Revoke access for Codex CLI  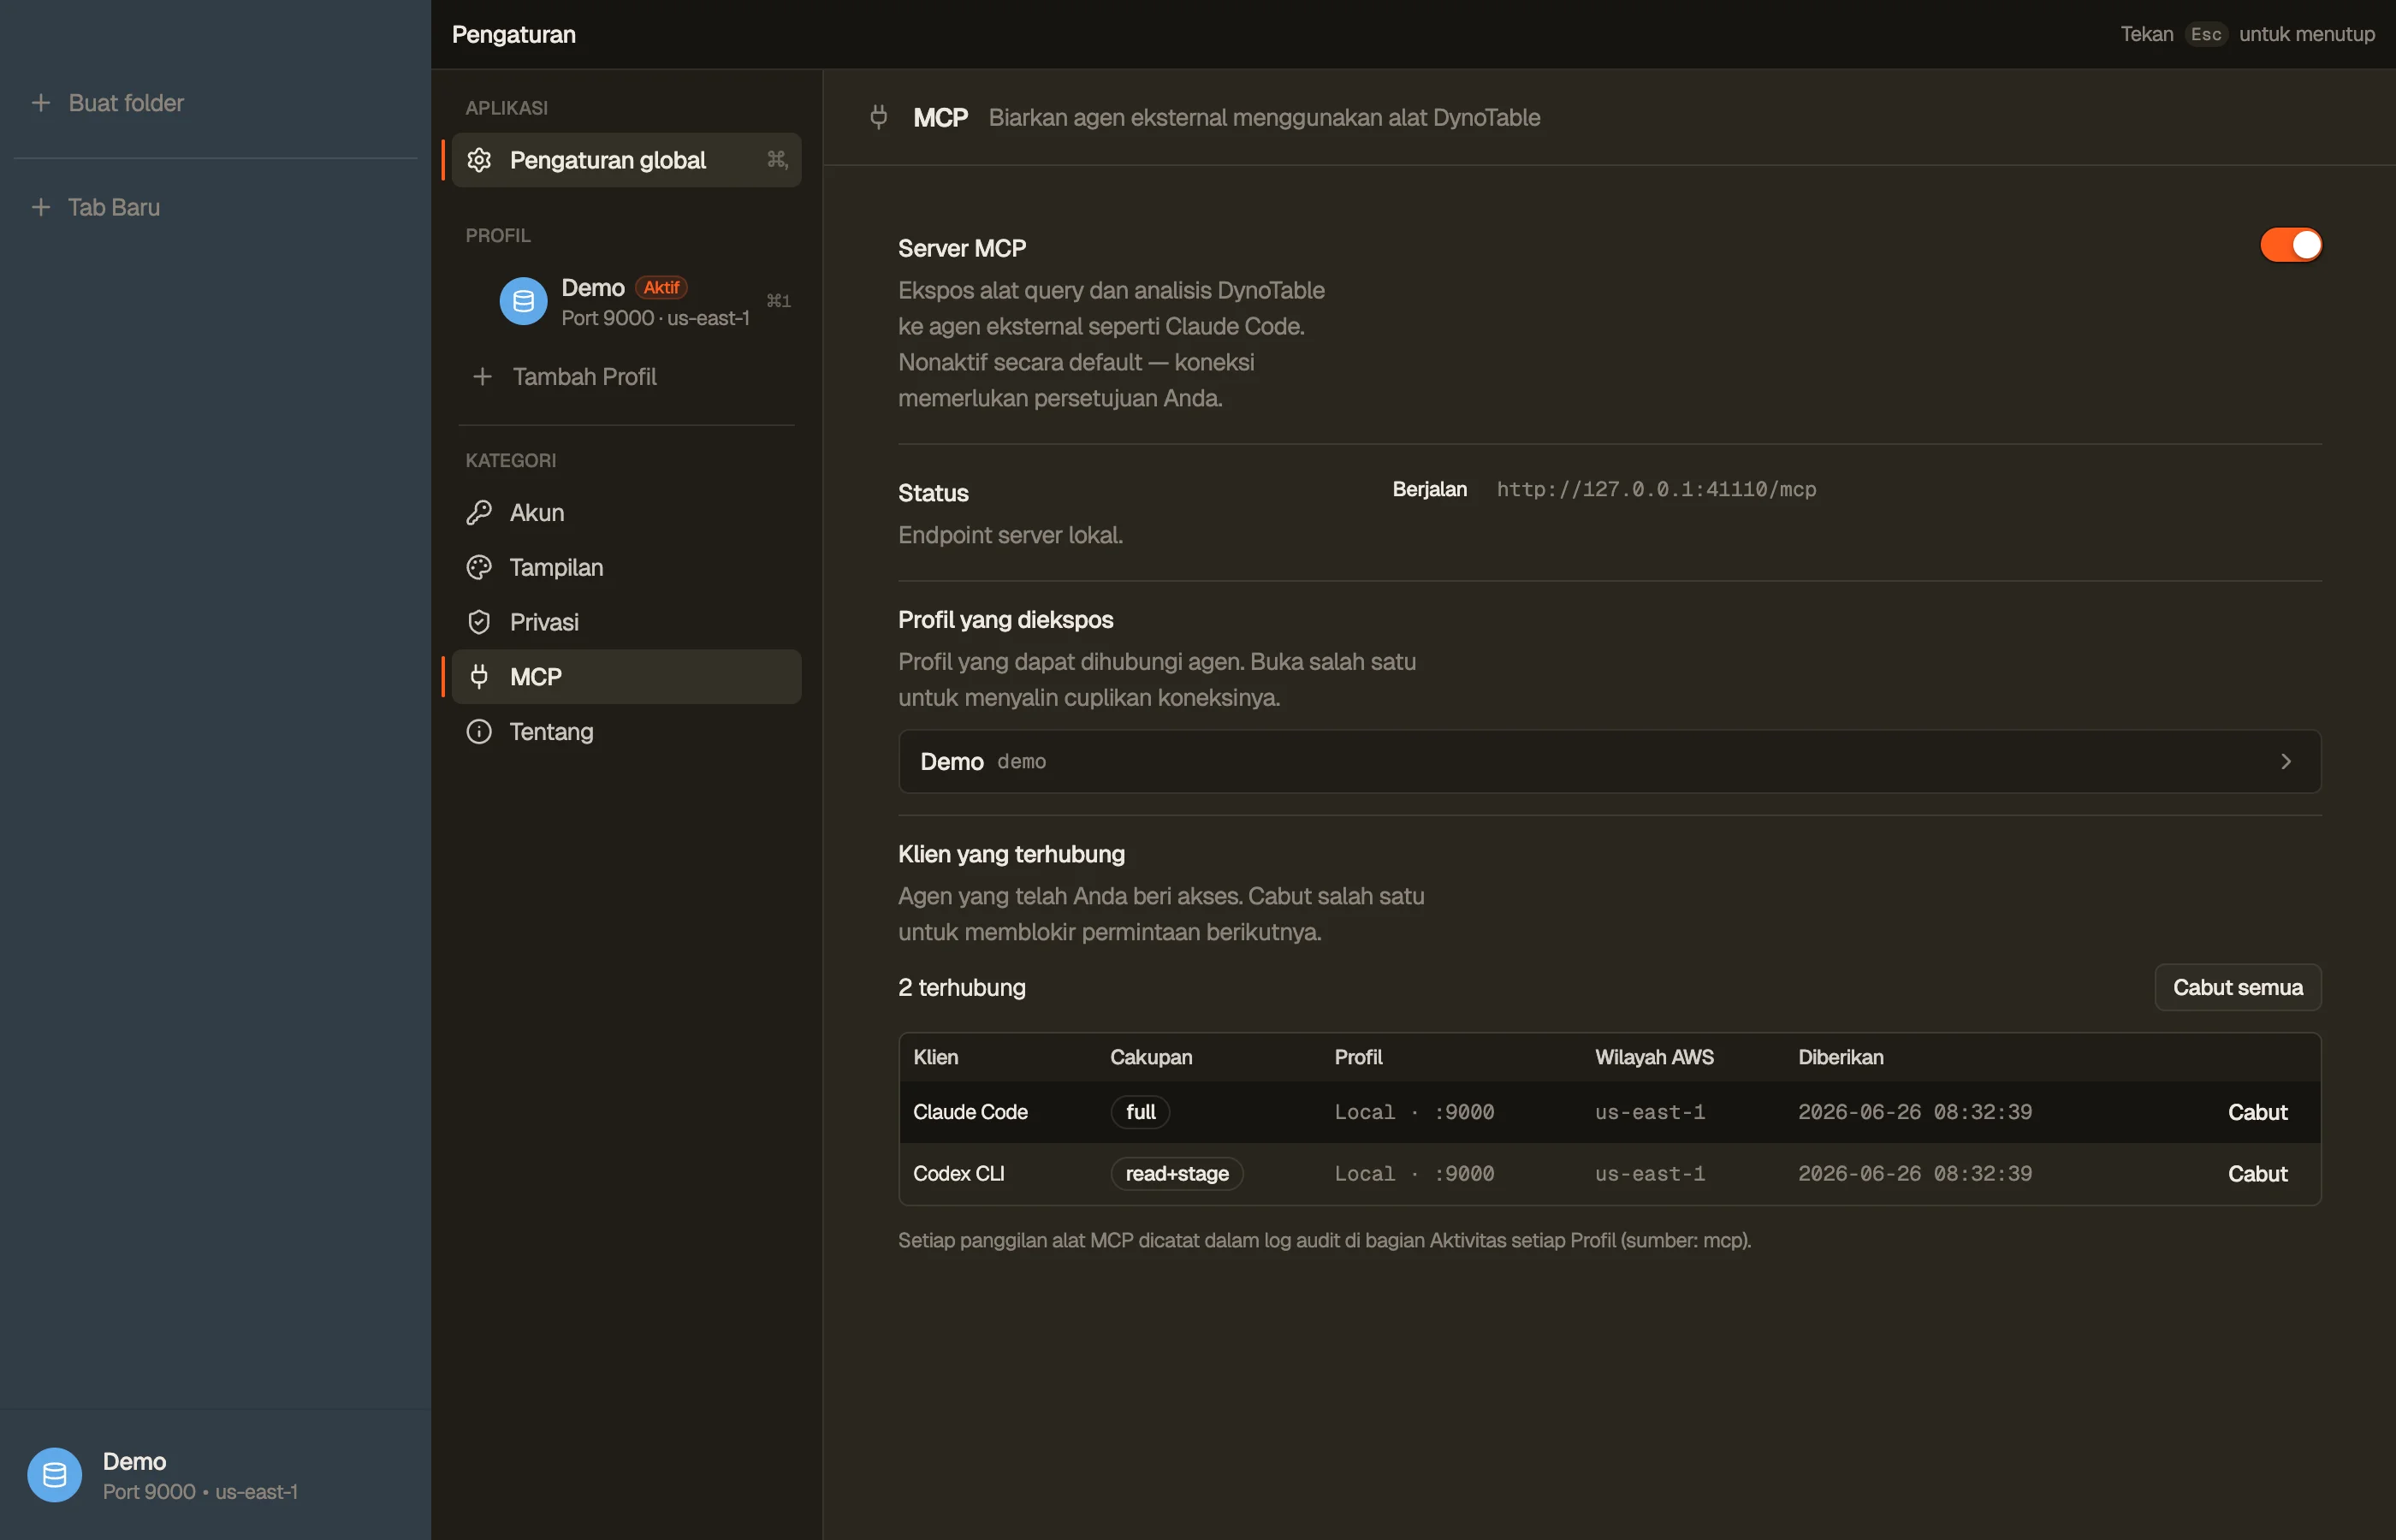click(x=2257, y=1174)
